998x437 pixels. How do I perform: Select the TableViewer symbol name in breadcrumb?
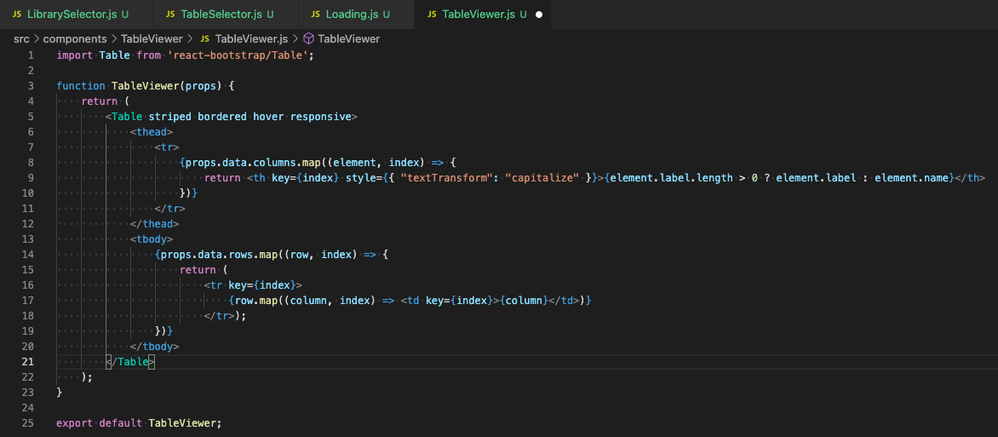[x=348, y=39]
